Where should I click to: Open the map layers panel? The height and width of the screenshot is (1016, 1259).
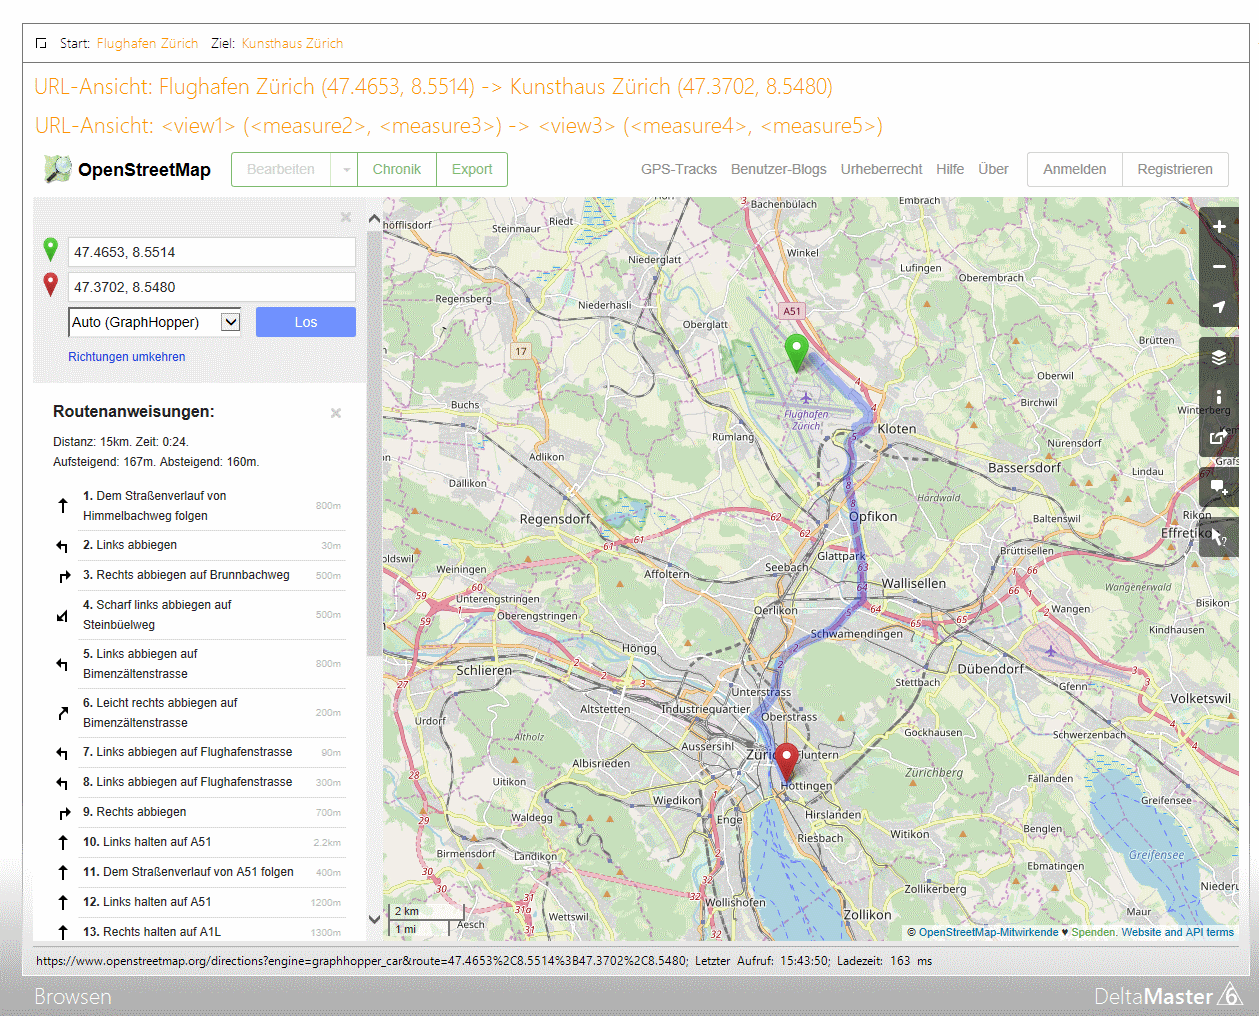(x=1219, y=357)
